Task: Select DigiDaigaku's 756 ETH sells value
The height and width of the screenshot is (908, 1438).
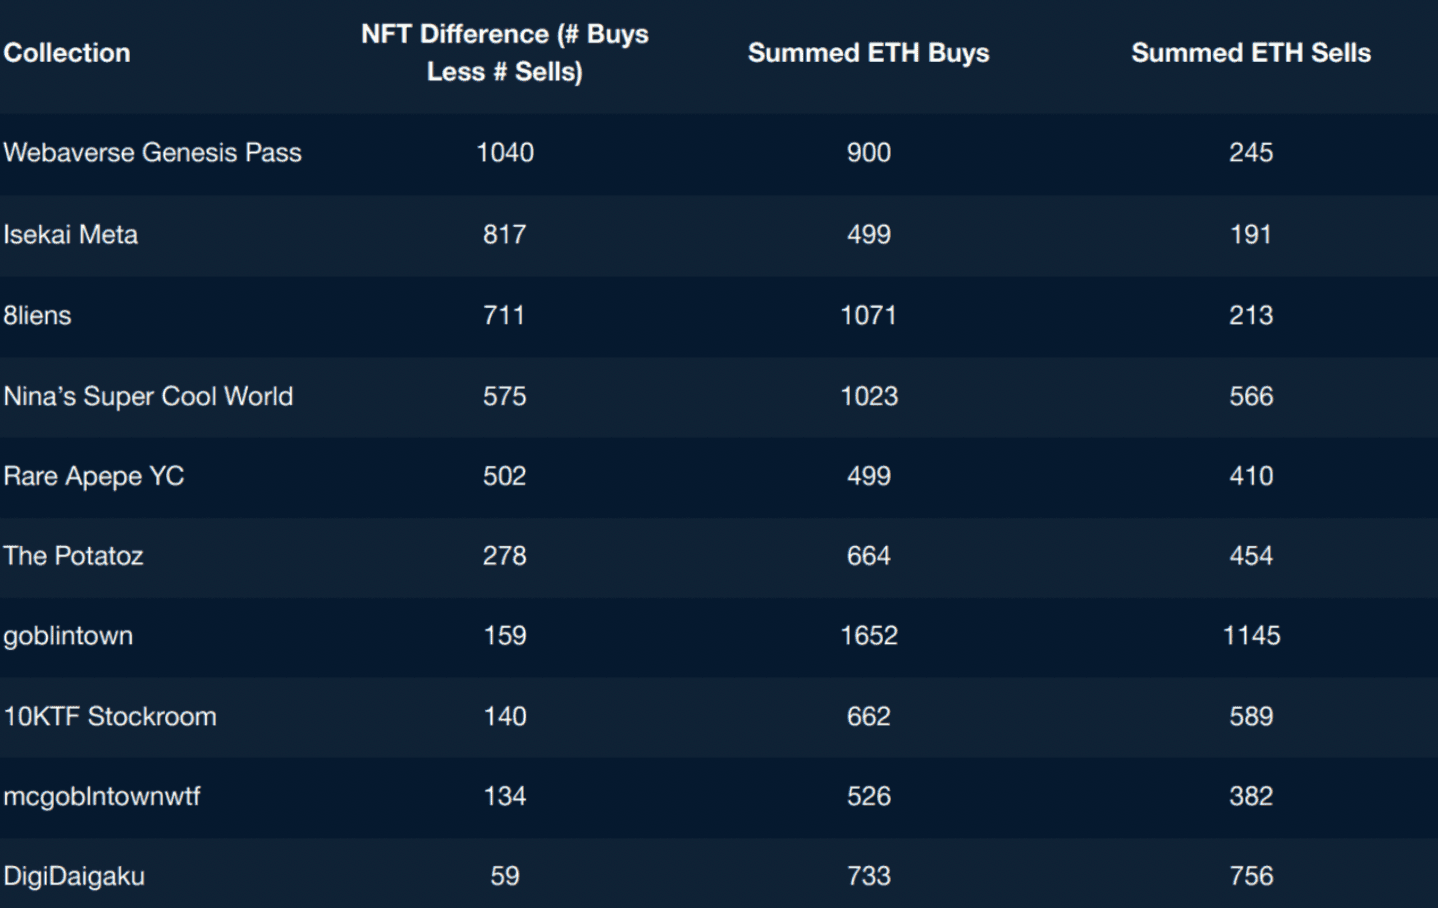Action: (1251, 877)
